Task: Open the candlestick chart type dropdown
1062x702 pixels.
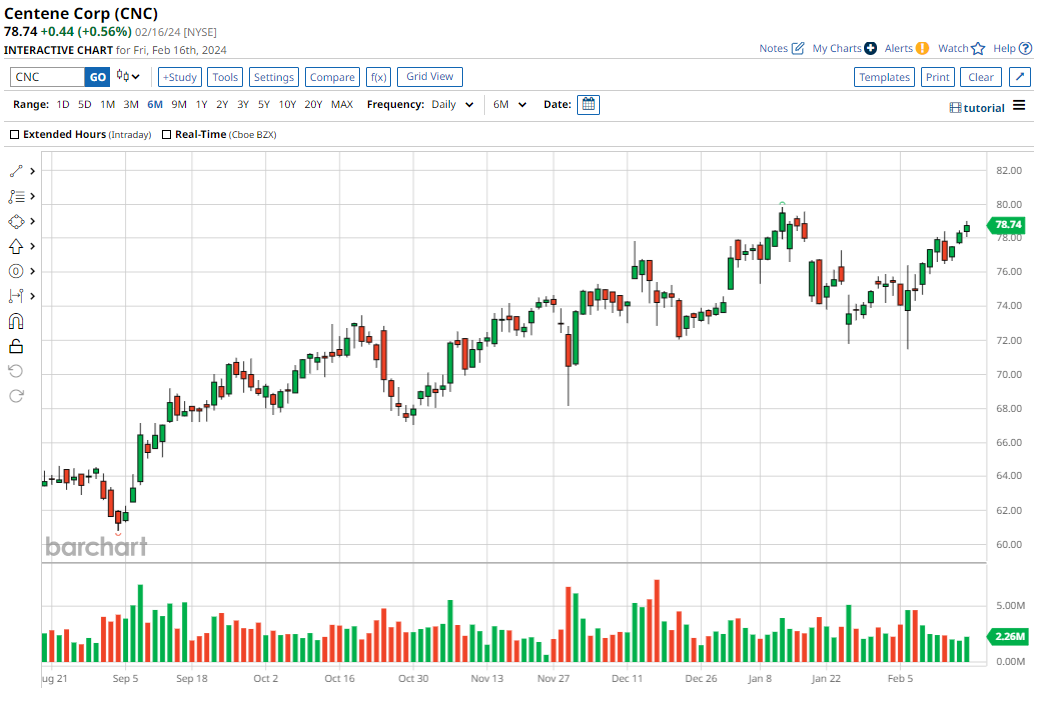Action: [x=128, y=77]
